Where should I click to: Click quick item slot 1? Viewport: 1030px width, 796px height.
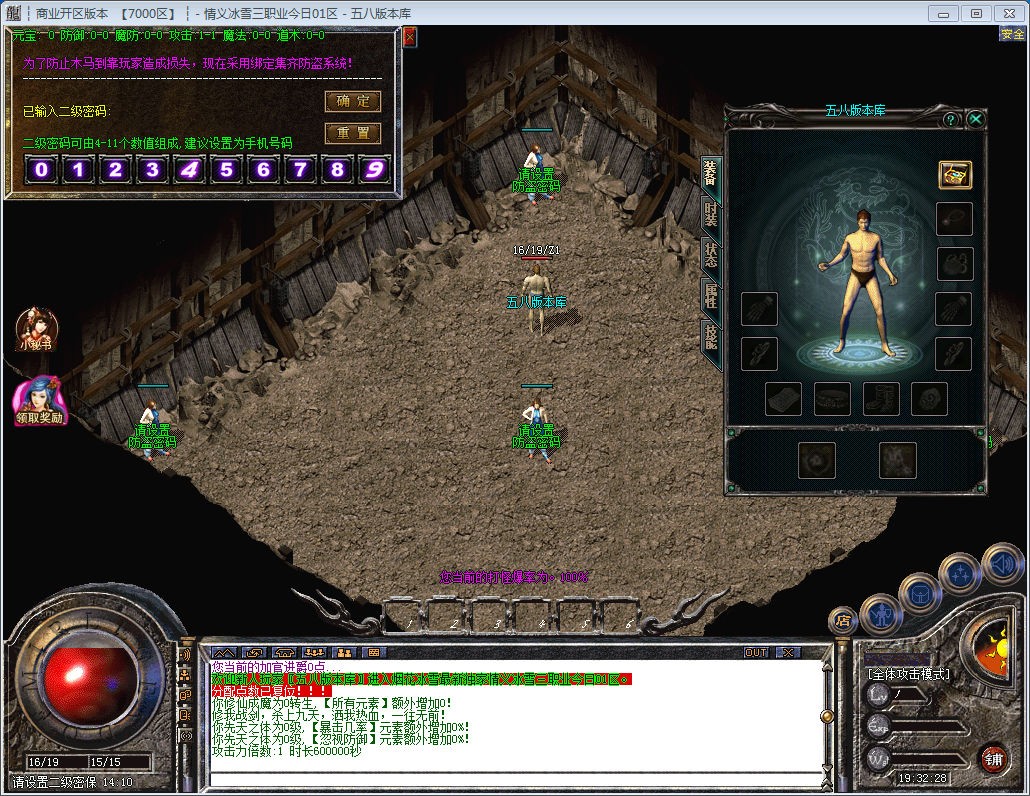(x=403, y=615)
